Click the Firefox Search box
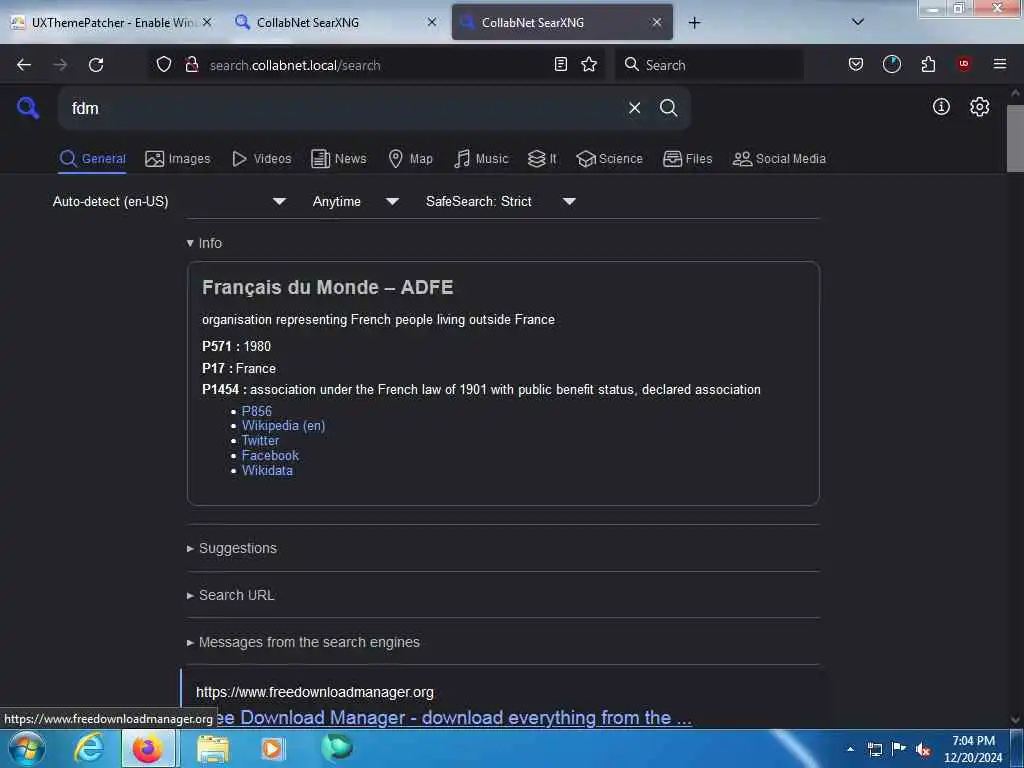Image resolution: width=1024 pixels, height=768 pixels. pos(709,65)
